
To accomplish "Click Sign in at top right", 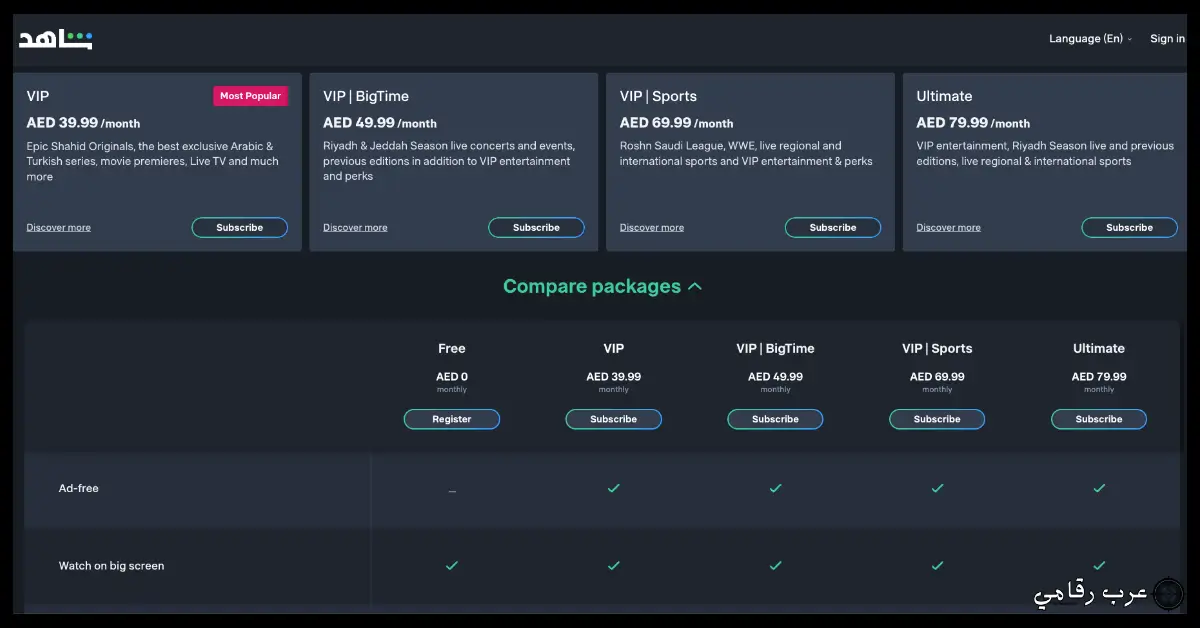I will coord(1167,39).
